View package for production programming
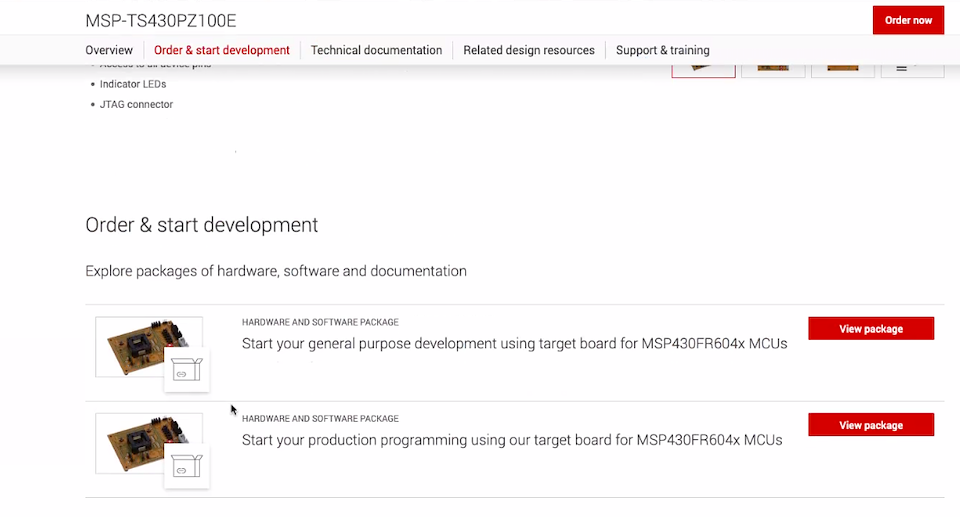 tap(871, 425)
